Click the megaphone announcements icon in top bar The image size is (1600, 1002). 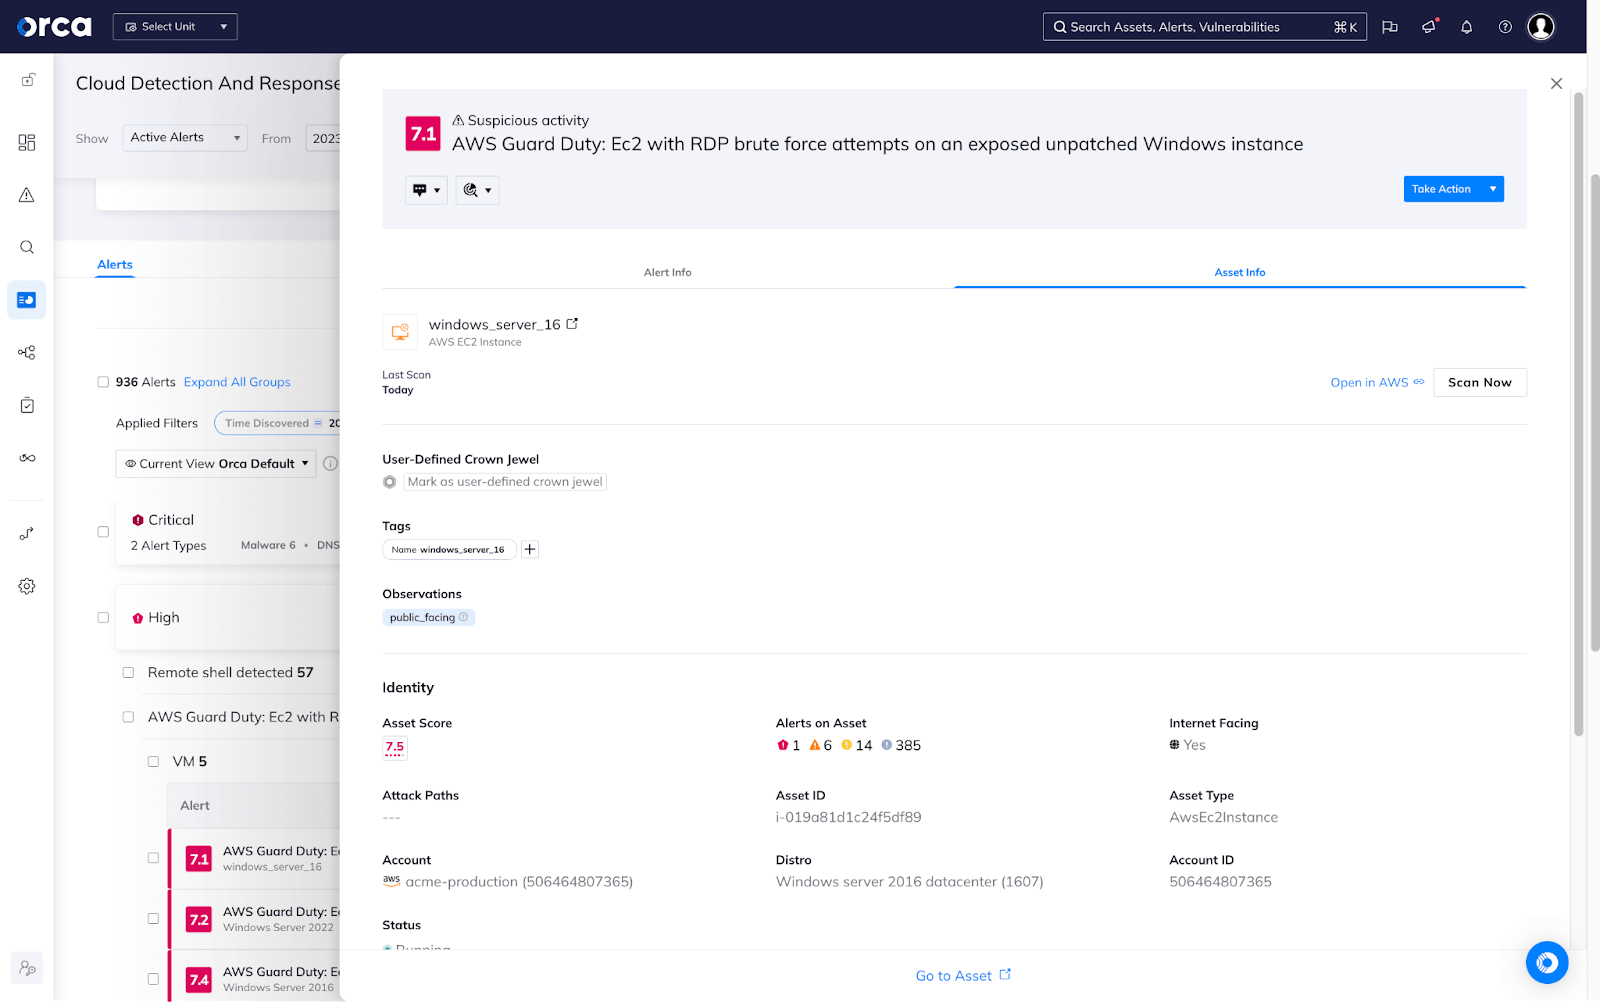1428,27
